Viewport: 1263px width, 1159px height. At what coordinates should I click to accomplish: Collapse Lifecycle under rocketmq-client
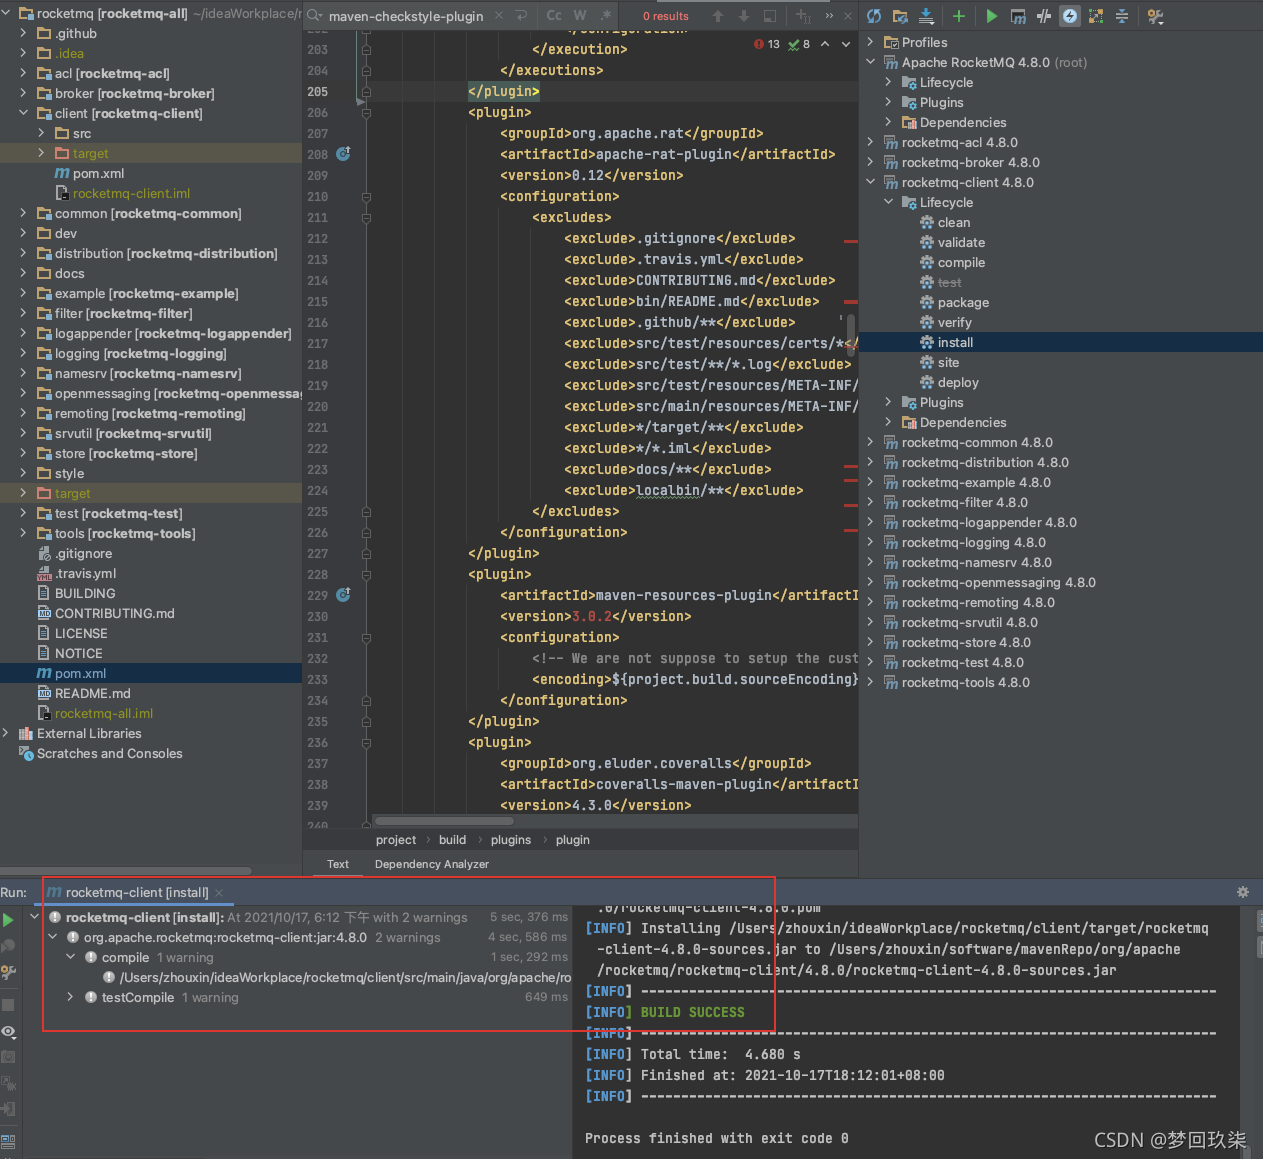click(888, 202)
